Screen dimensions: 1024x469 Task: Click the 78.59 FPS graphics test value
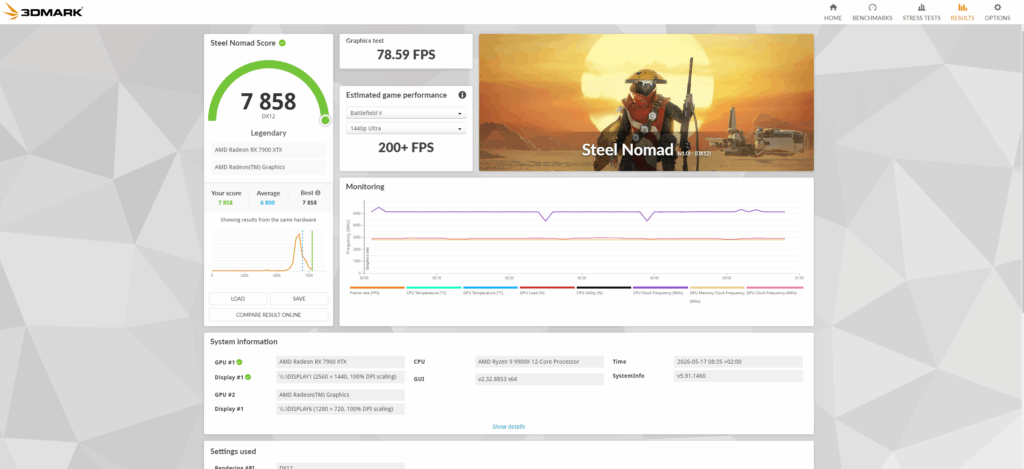pos(406,55)
